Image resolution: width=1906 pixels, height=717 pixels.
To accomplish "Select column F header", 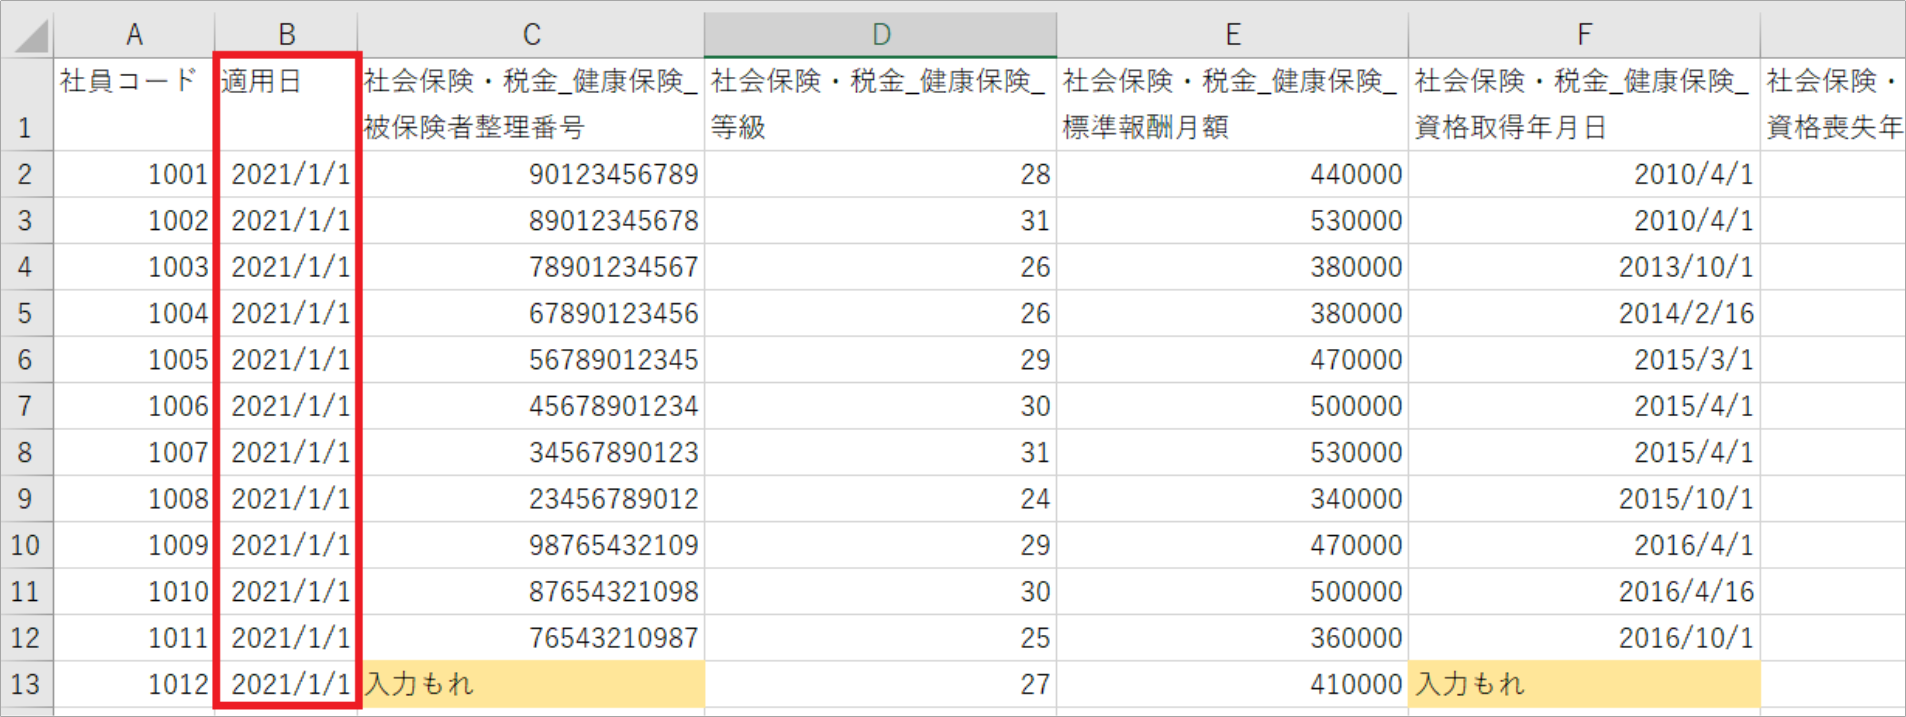I will pos(1583,35).
